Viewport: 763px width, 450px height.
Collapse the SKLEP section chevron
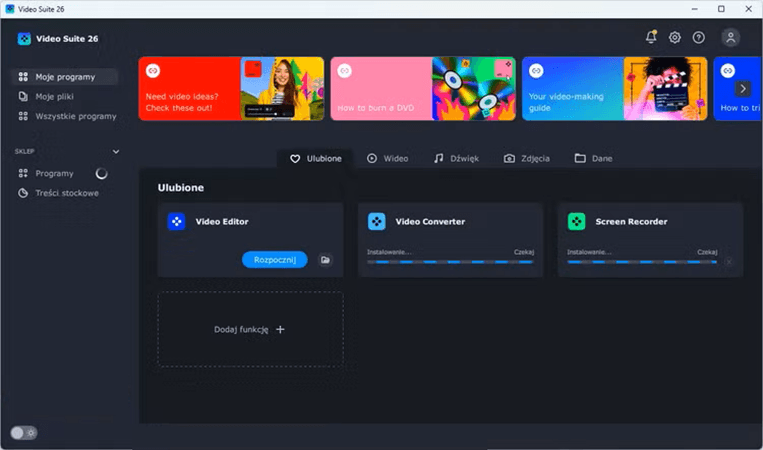(116, 151)
